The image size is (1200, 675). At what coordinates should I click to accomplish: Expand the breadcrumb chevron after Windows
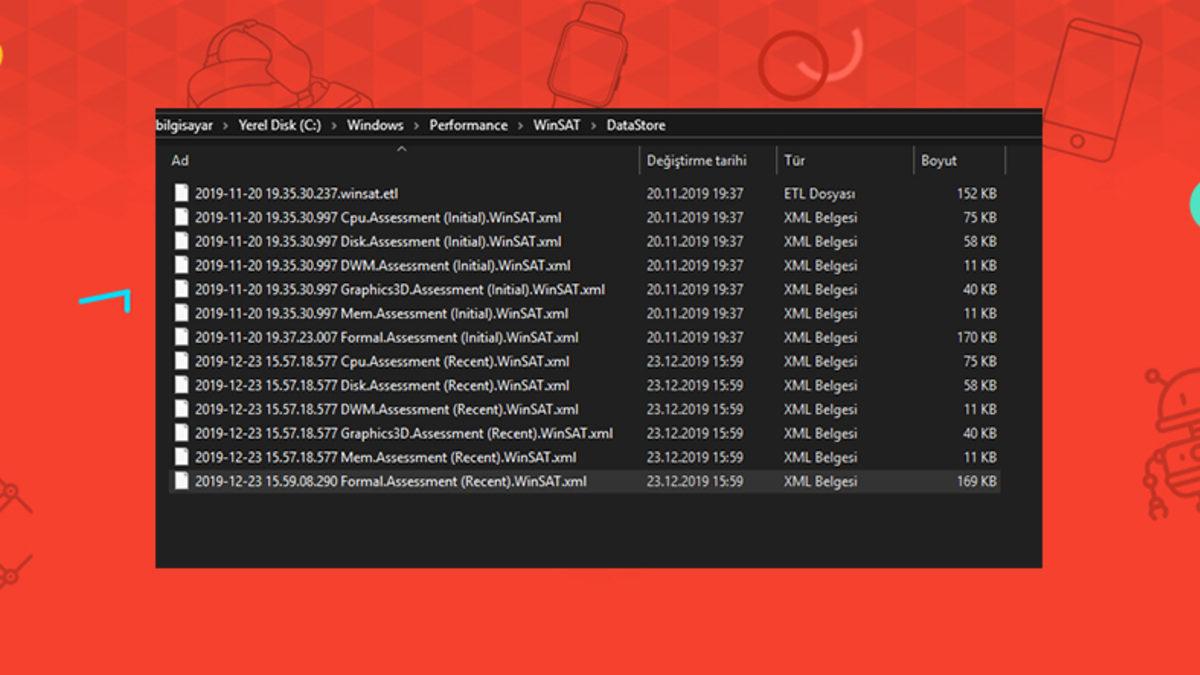coord(415,125)
